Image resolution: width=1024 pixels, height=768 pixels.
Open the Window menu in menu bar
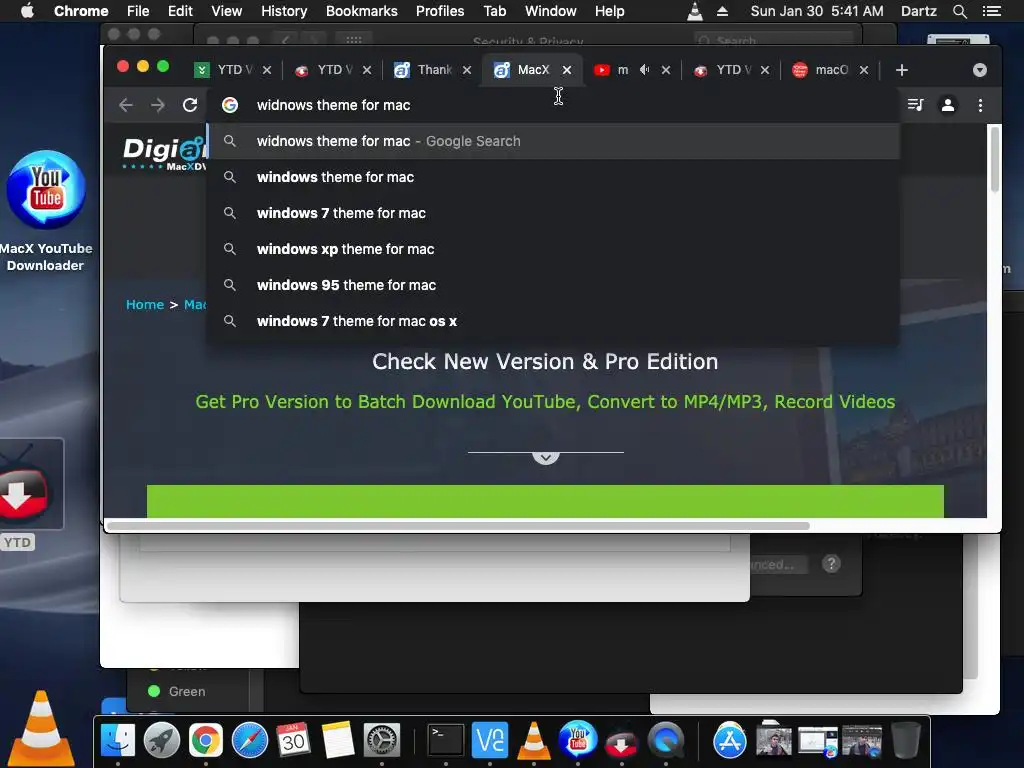(550, 11)
